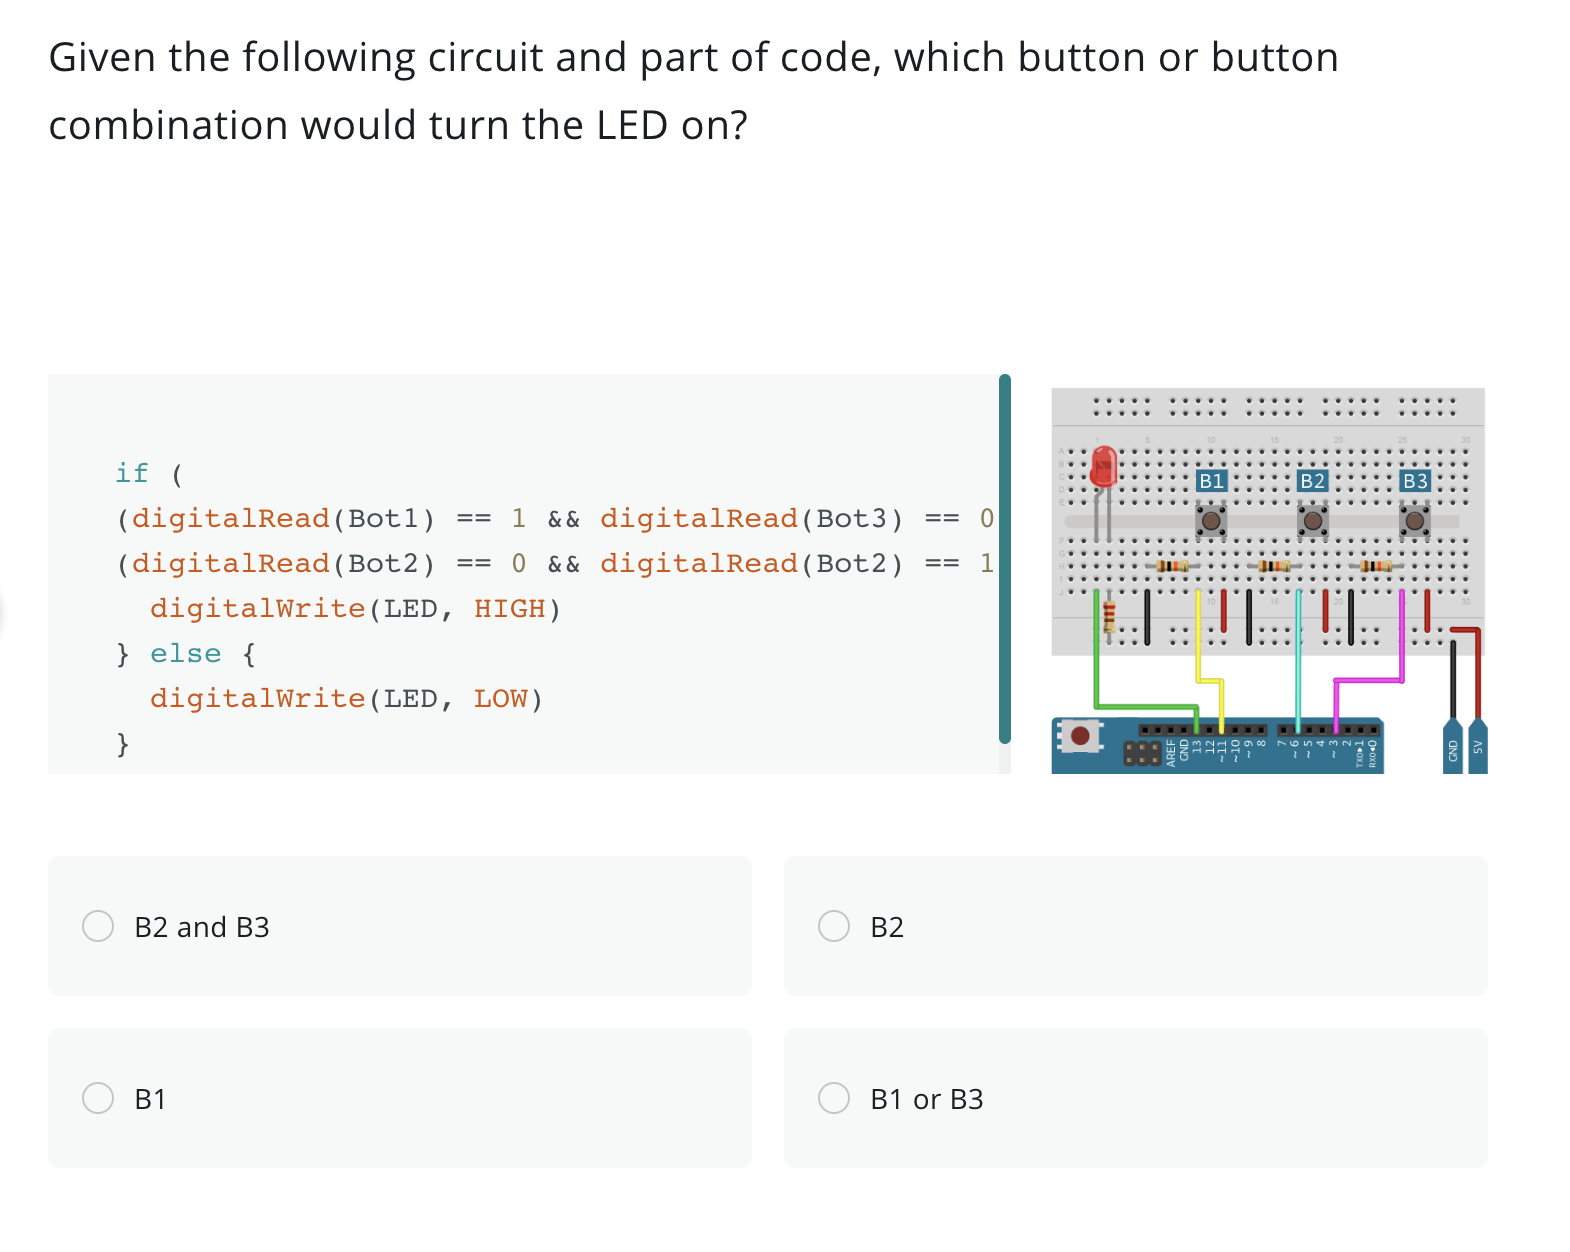
Task: Click the blue B3 label in the diagram
Action: point(1415,481)
